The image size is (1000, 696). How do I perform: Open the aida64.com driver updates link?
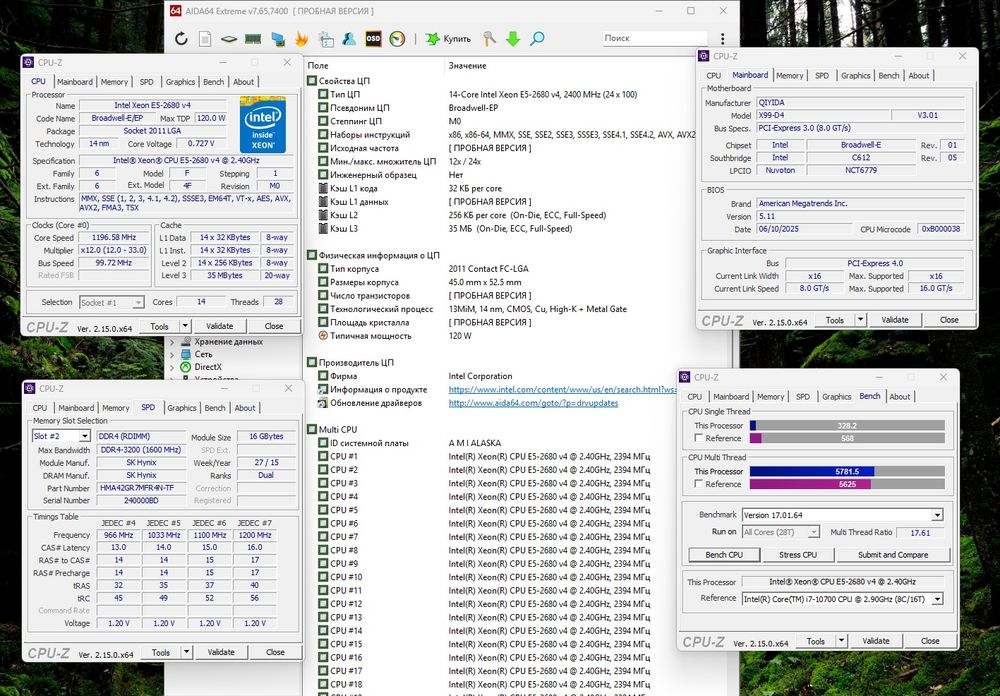tap(533, 403)
